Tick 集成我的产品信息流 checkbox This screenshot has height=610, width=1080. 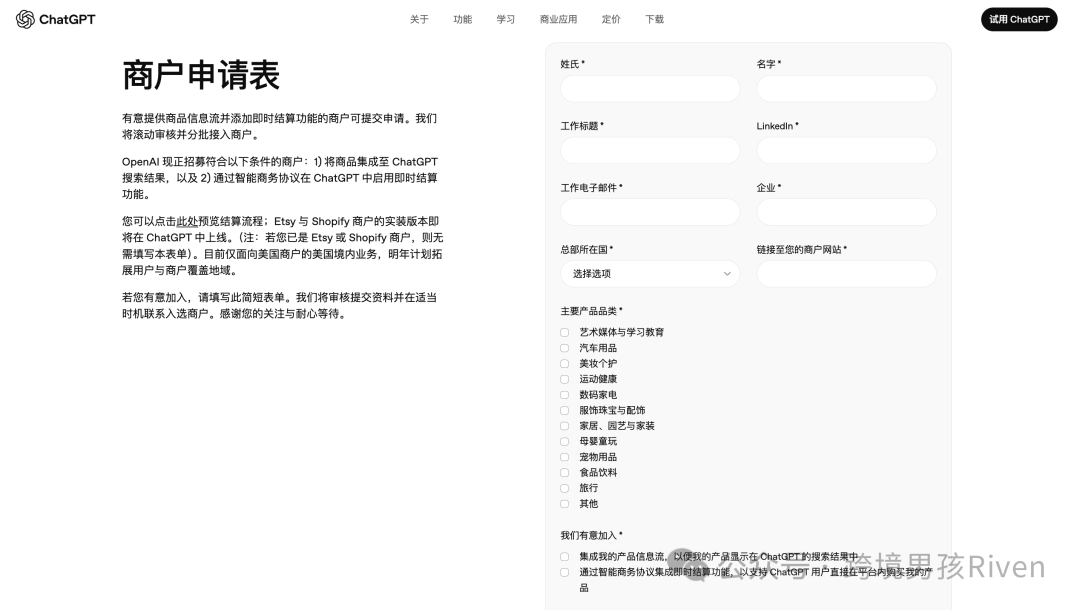[x=565, y=556]
